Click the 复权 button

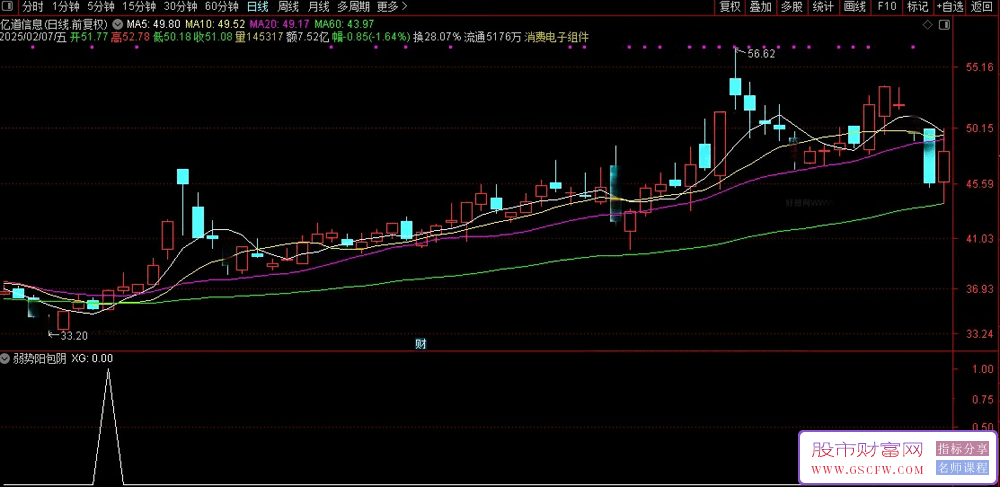pos(730,7)
